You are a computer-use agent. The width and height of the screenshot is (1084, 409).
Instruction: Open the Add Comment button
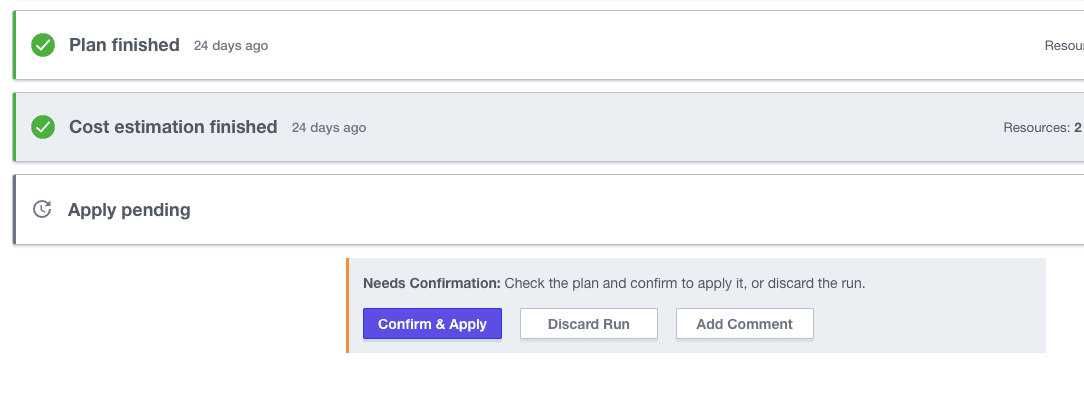[x=744, y=324]
